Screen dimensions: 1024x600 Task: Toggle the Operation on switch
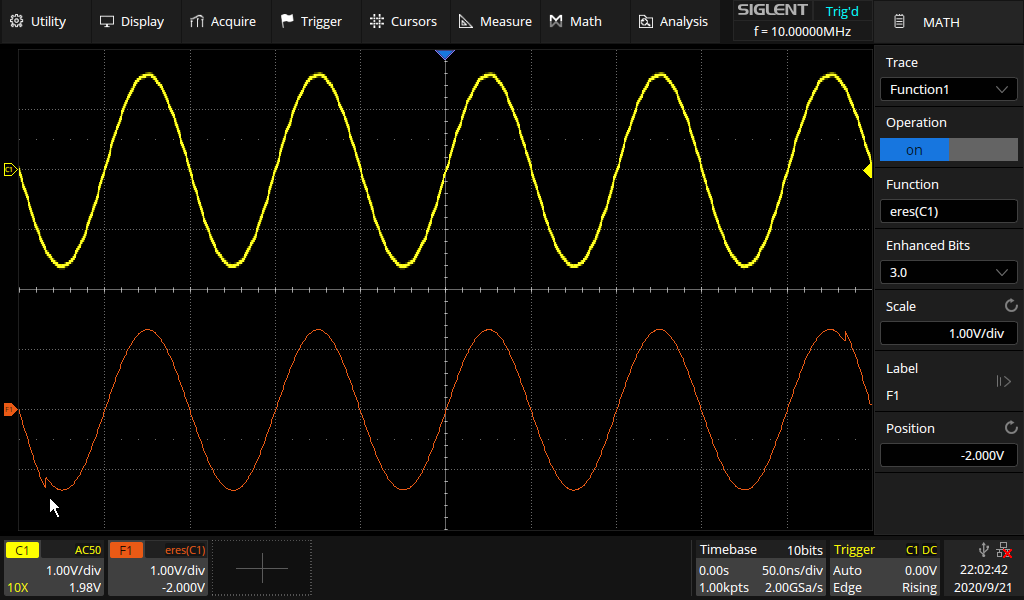coord(948,150)
